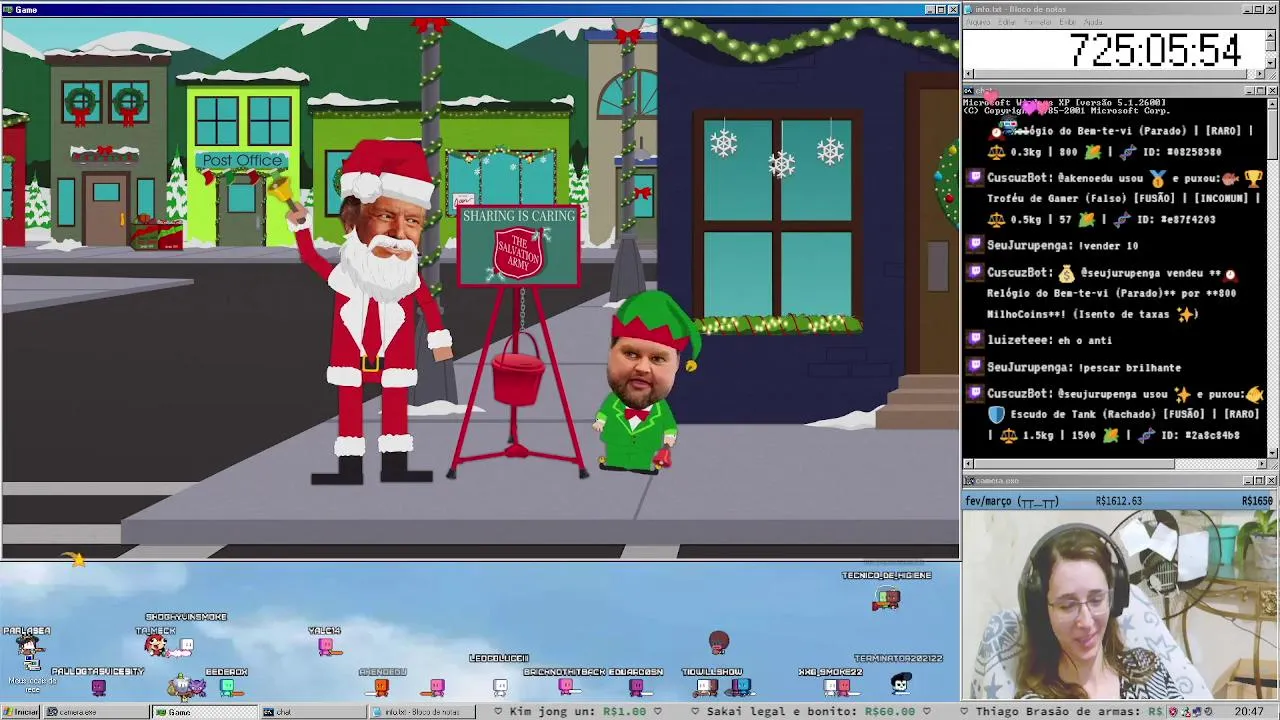1280x720 pixels.
Task: Click the LEOCOLUCCII white avatar
Action: pyautogui.click(x=500, y=687)
